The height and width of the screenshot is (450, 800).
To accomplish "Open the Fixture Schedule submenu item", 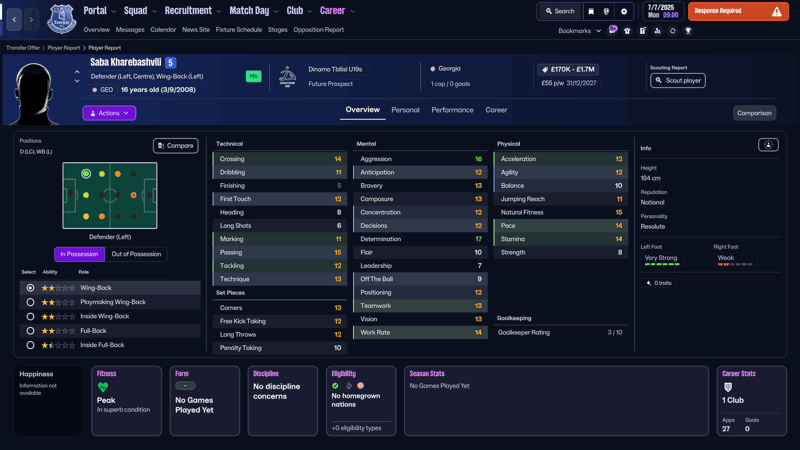I will [238, 30].
